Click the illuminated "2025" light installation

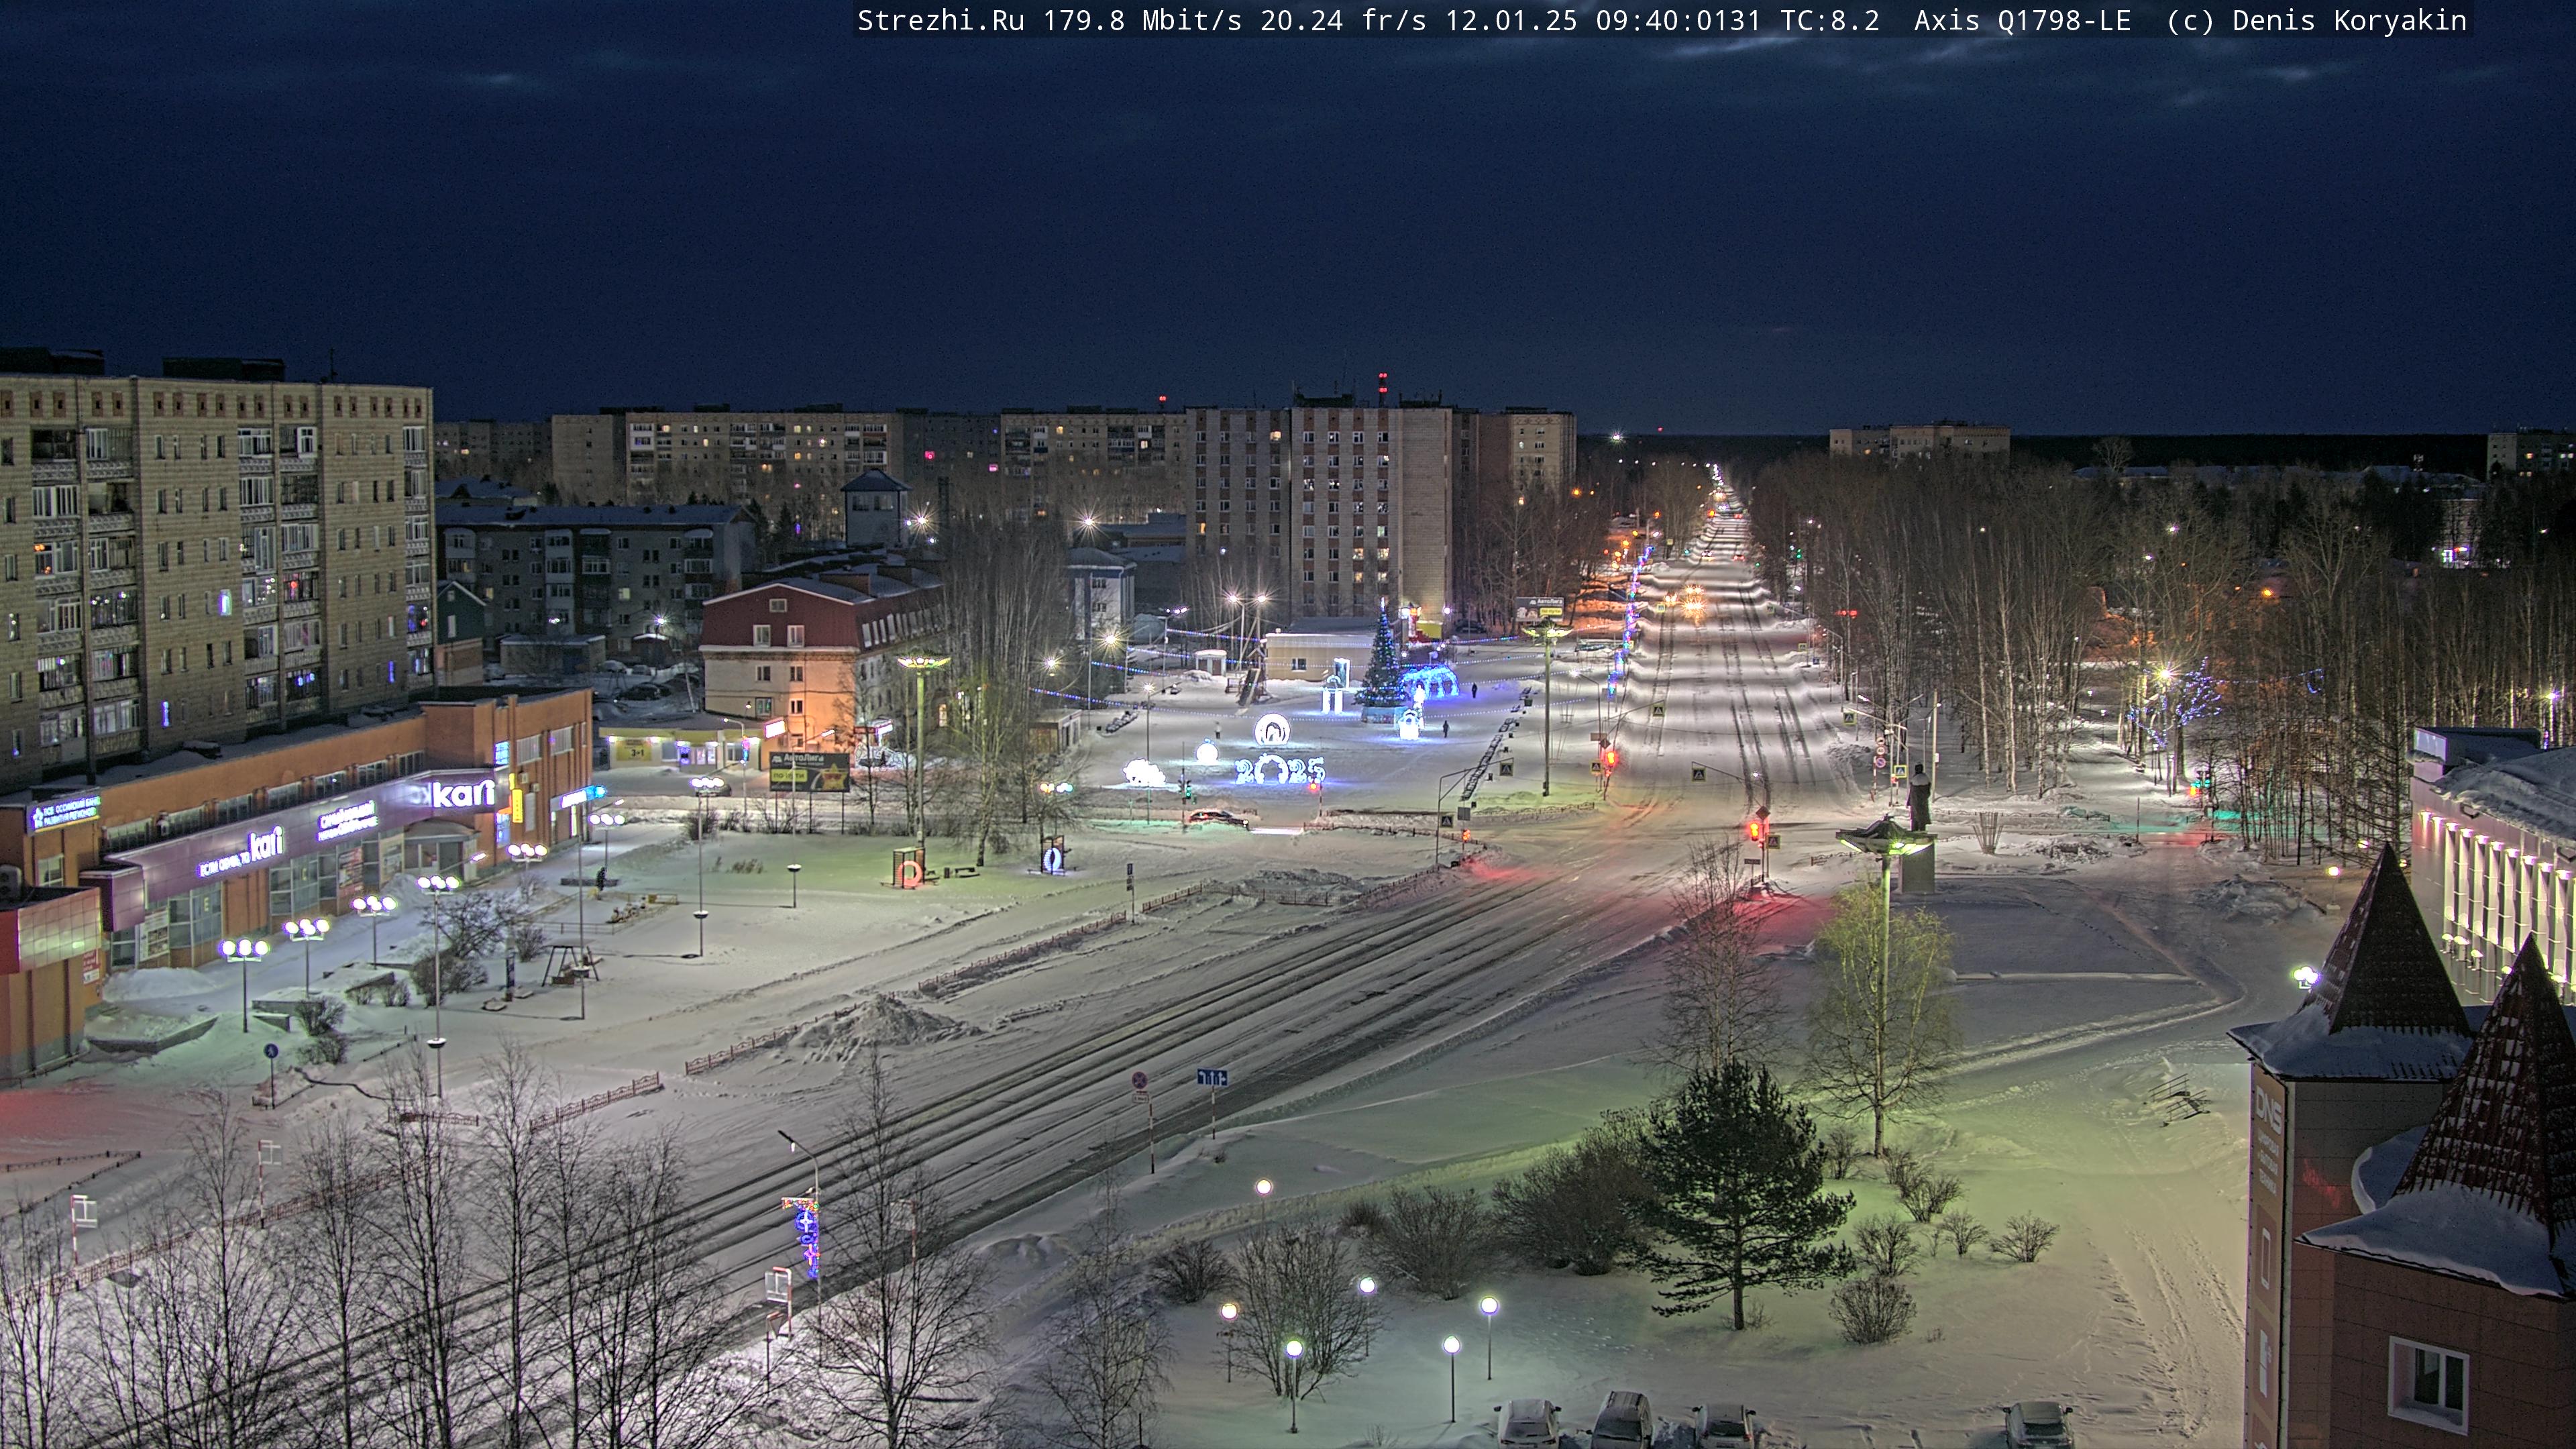click(1280, 769)
